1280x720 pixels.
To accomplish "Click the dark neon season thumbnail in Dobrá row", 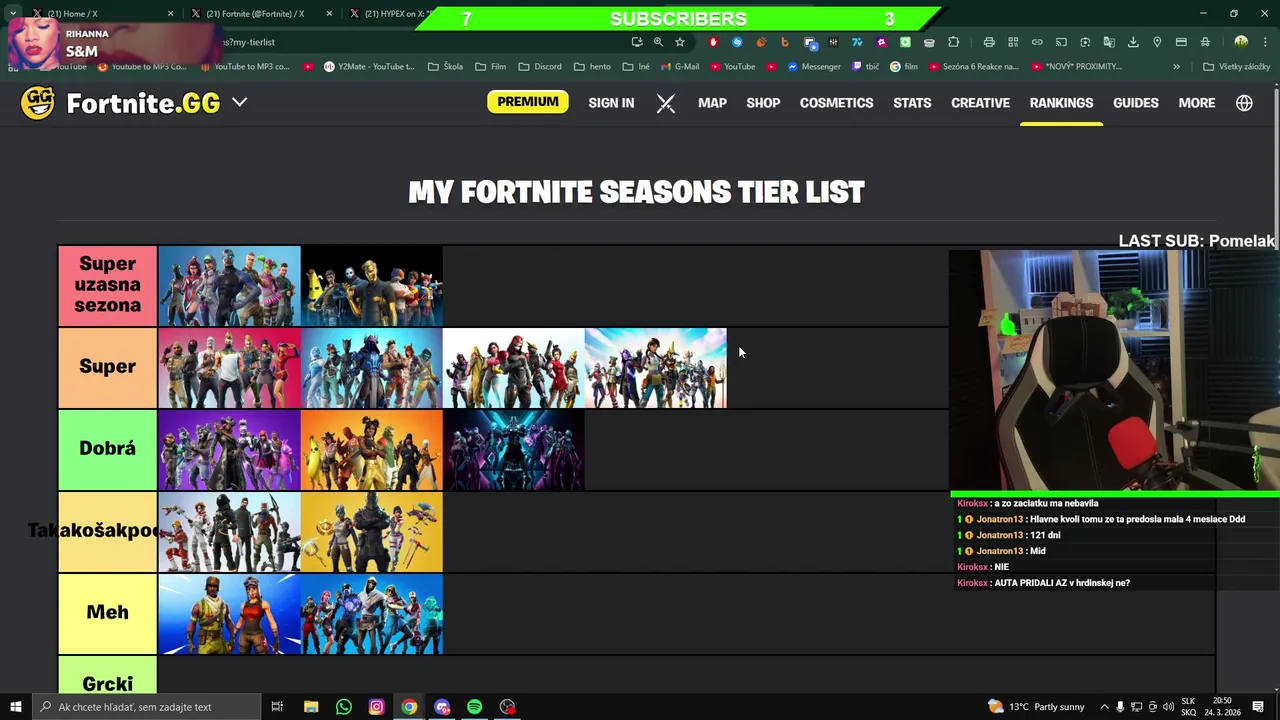I will (x=513, y=450).
